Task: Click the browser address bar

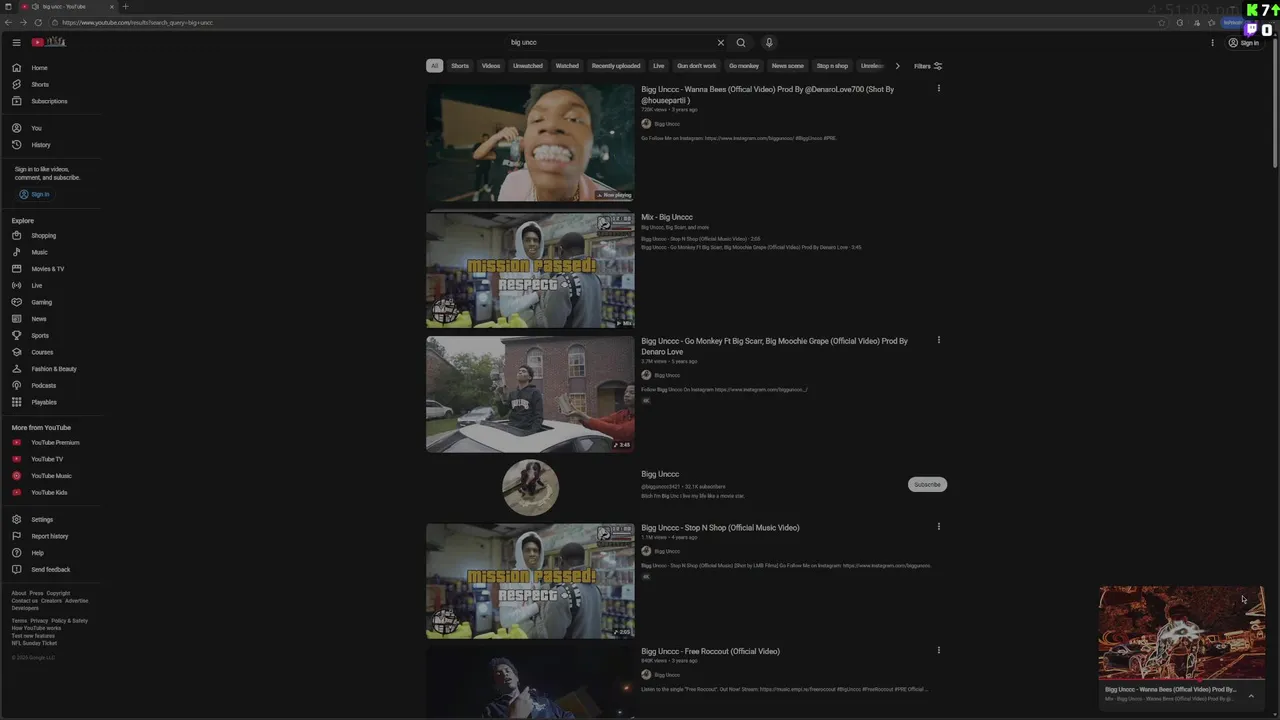Action: [600, 22]
